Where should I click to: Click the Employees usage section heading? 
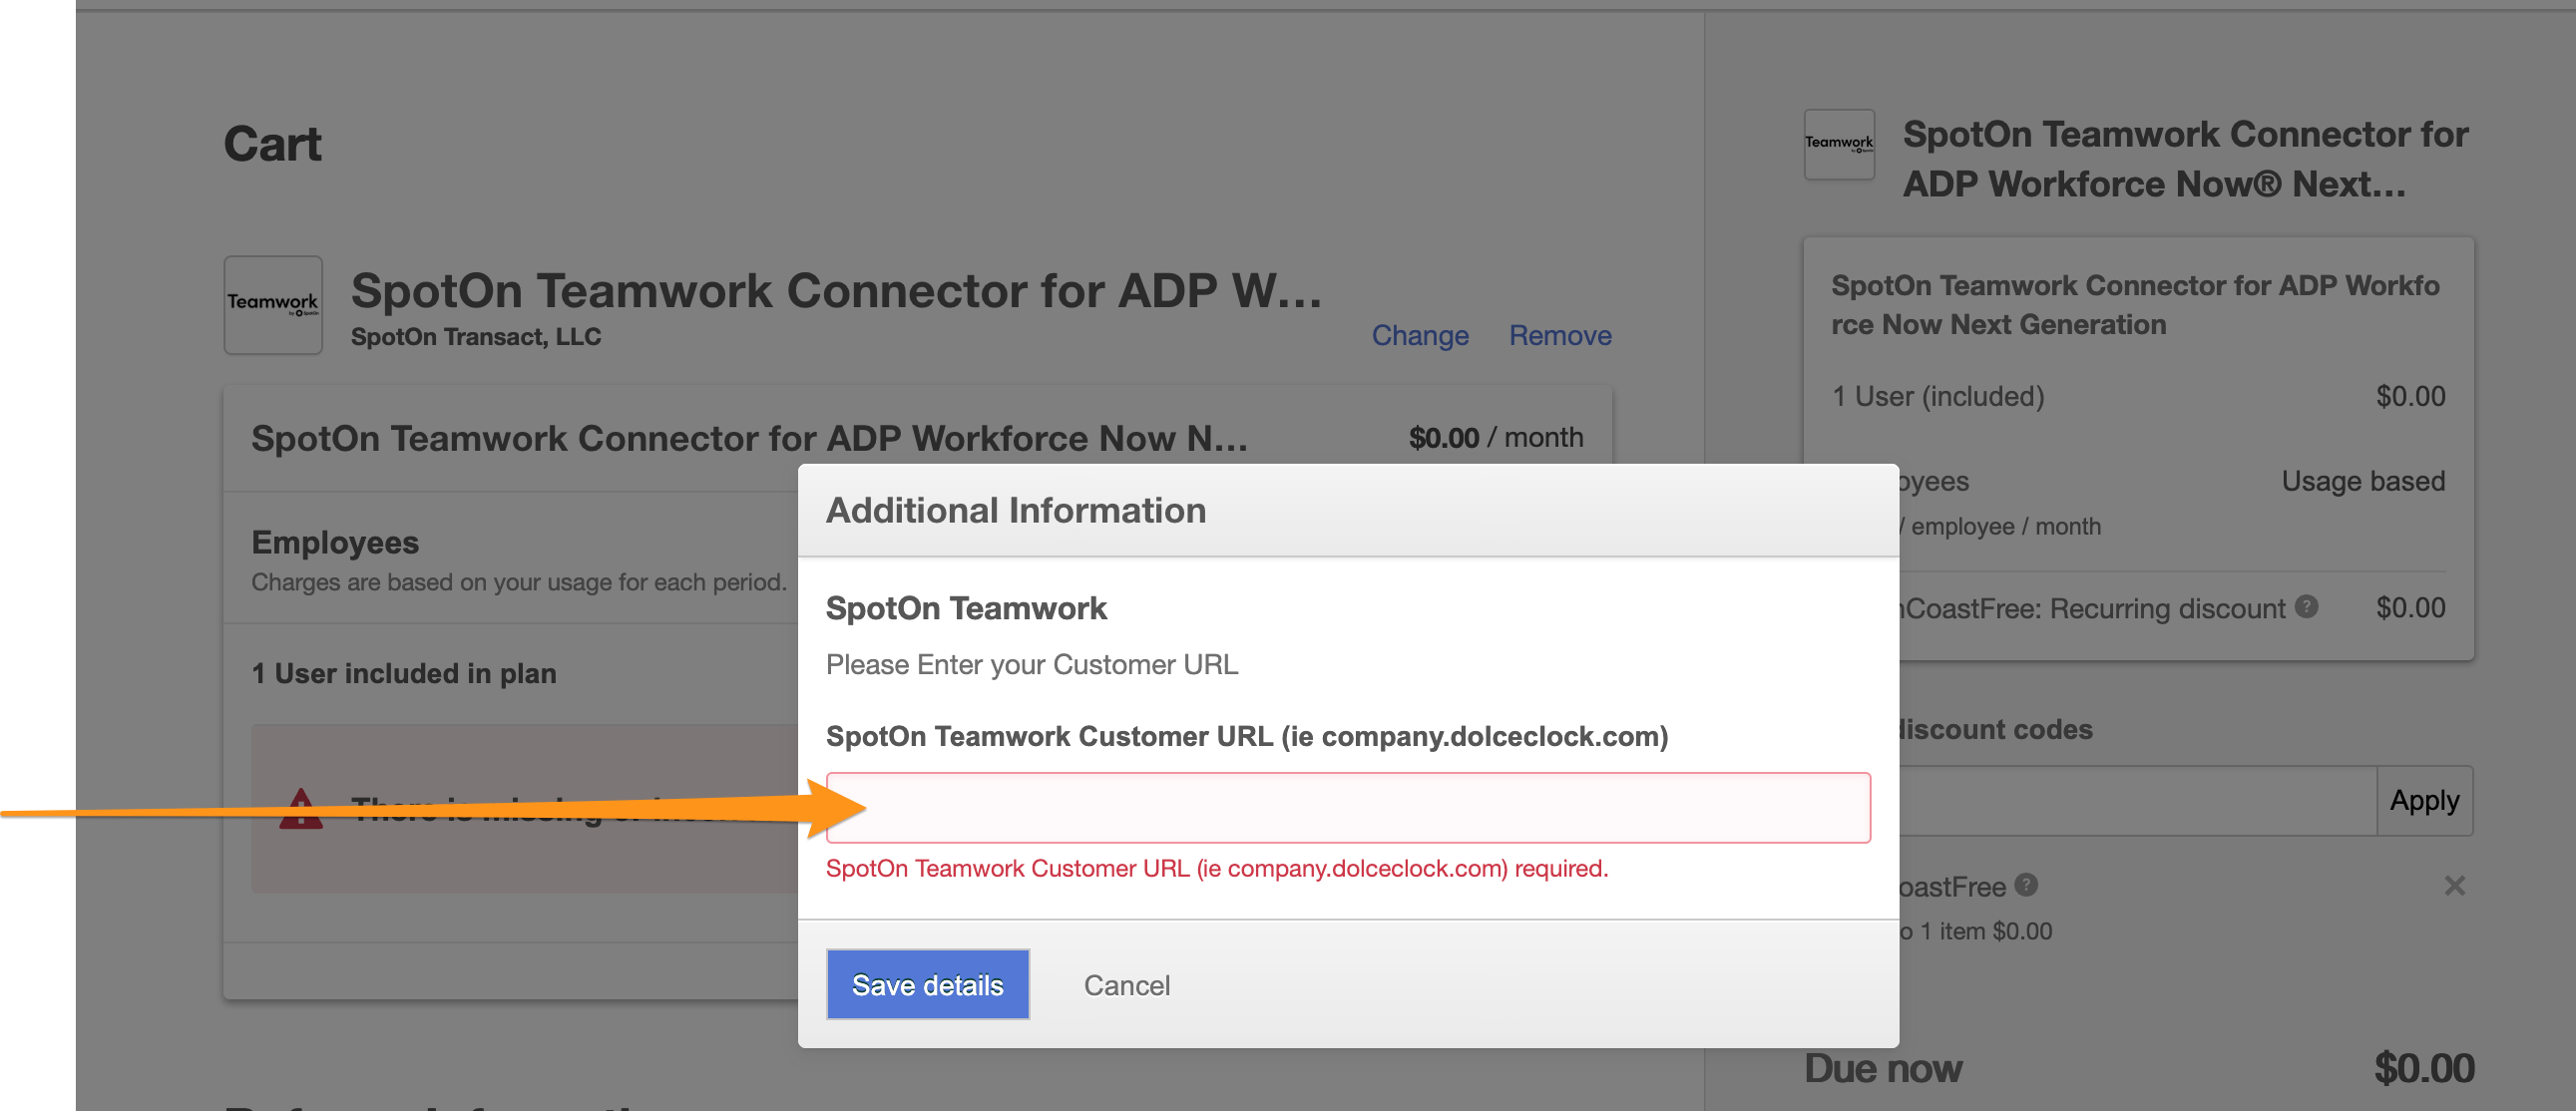pos(335,542)
